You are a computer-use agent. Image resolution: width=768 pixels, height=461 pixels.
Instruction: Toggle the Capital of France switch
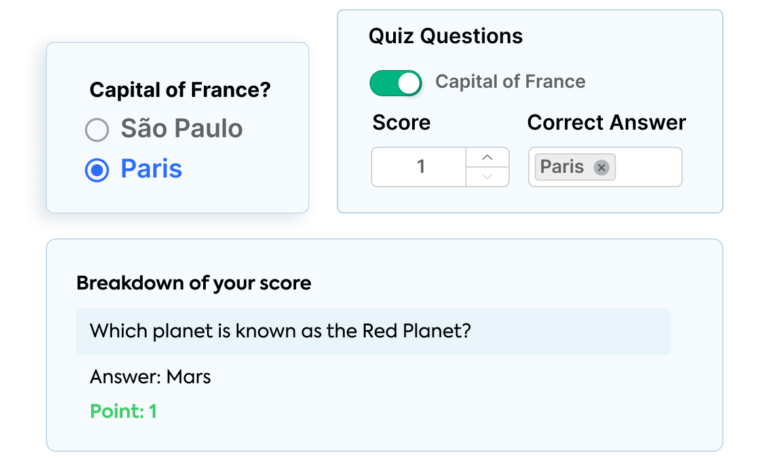point(396,82)
